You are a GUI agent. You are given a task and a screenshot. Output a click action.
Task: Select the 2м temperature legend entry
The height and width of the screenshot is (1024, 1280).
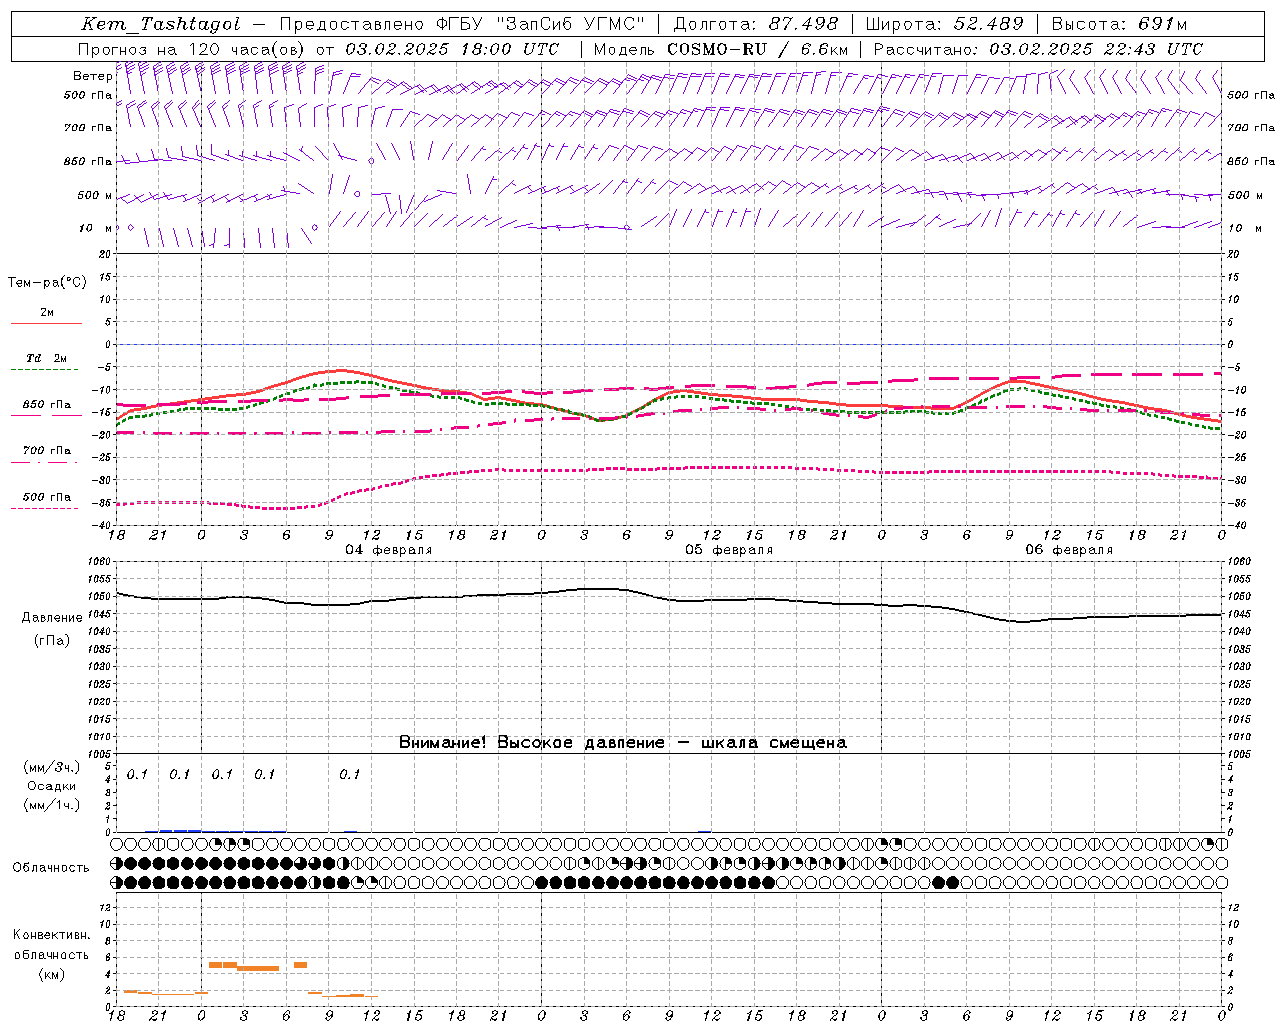click(x=47, y=313)
